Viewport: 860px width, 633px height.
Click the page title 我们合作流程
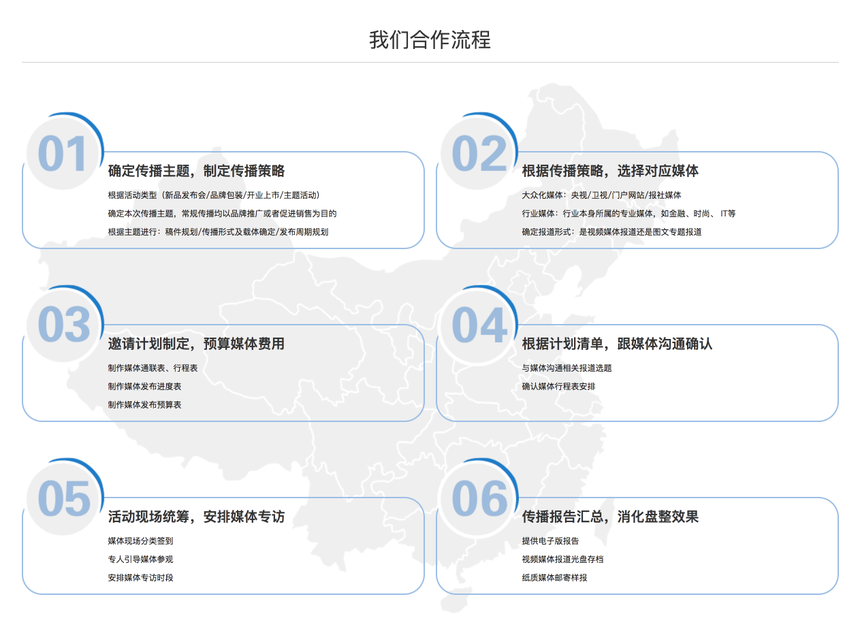pyautogui.click(x=430, y=39)
